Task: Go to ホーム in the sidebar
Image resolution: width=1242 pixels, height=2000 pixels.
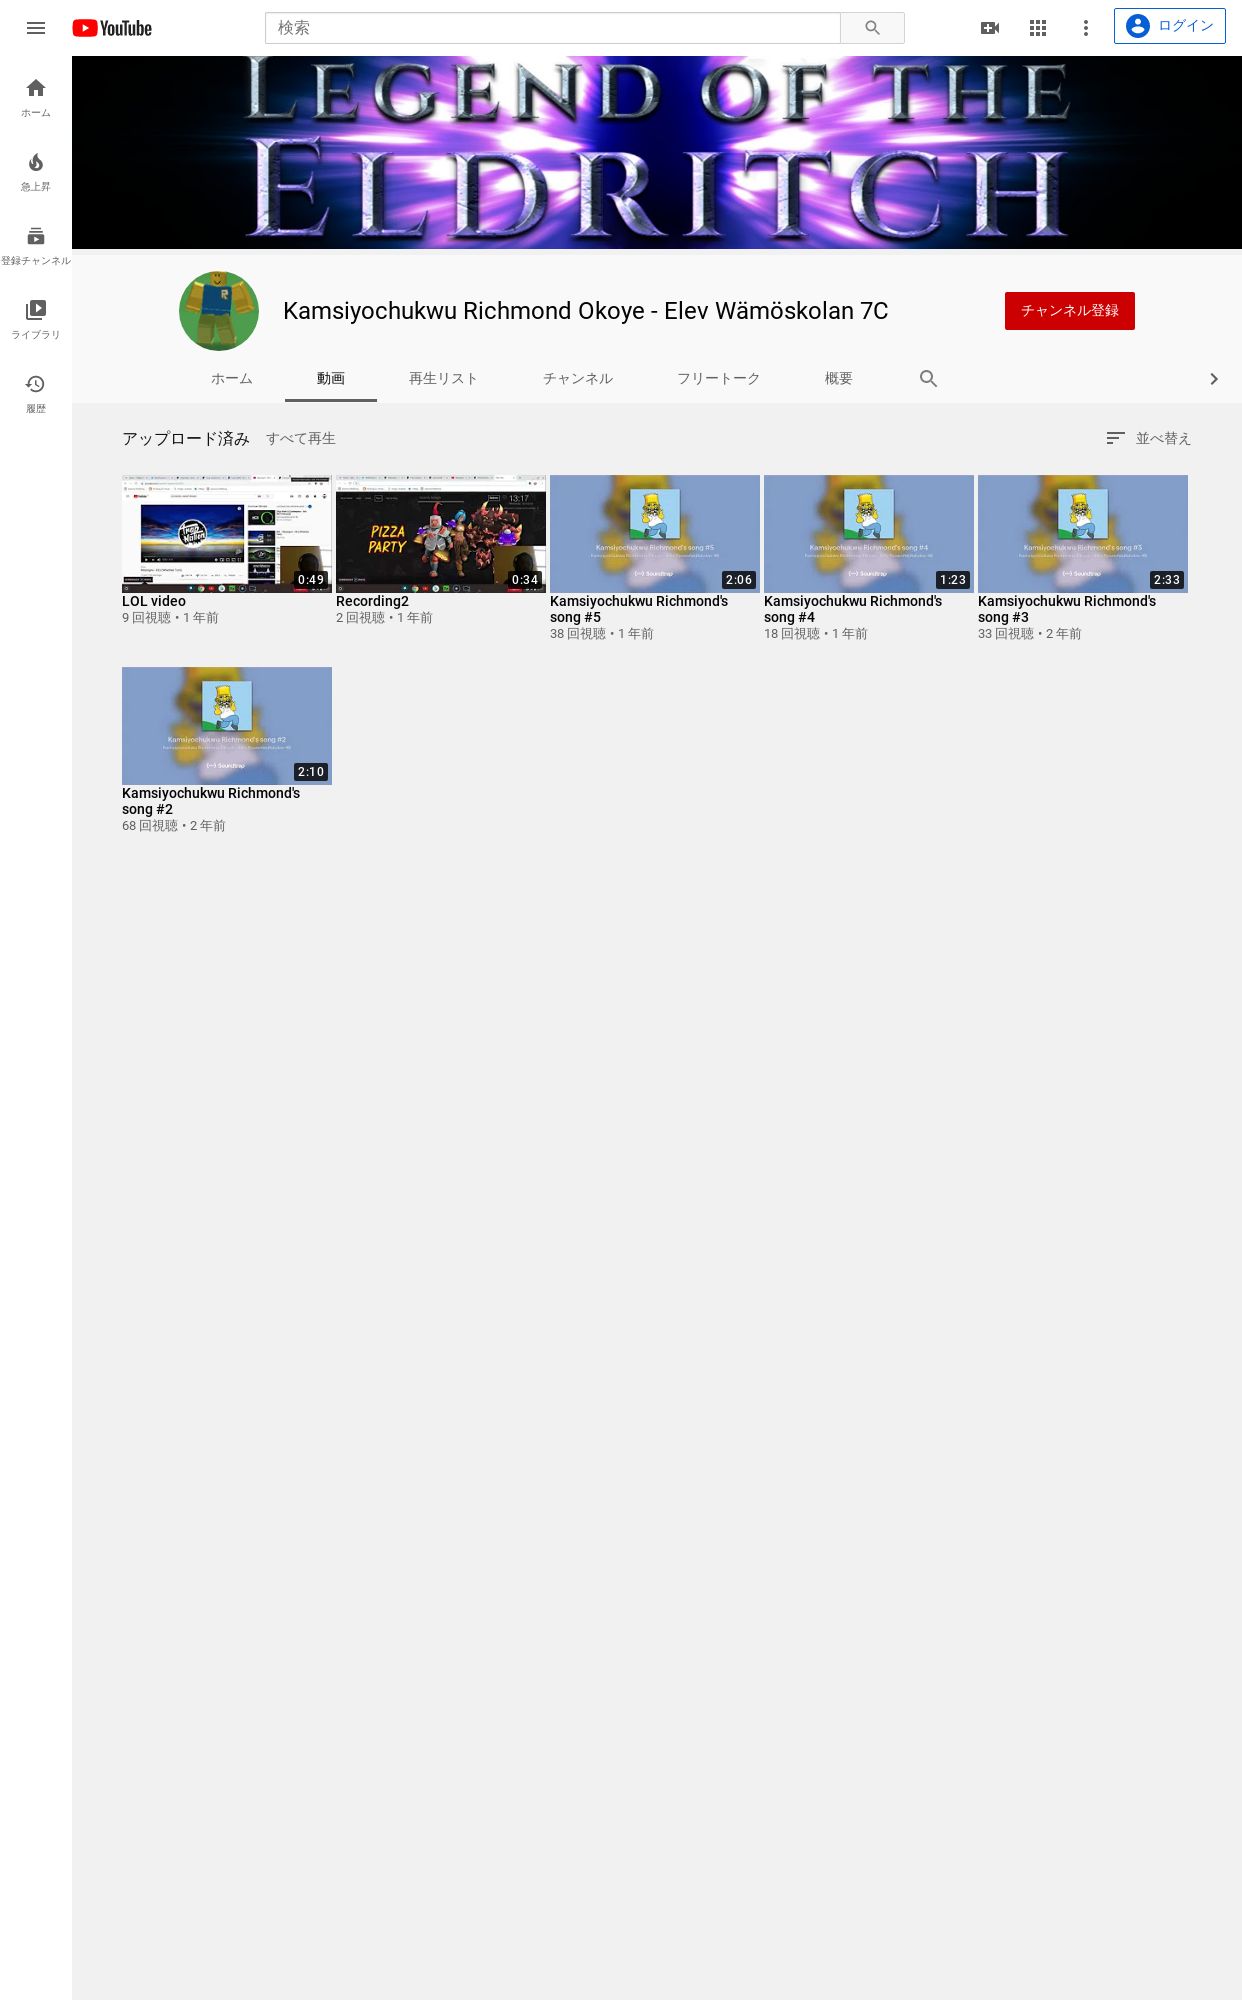Action: click(36, 98)
